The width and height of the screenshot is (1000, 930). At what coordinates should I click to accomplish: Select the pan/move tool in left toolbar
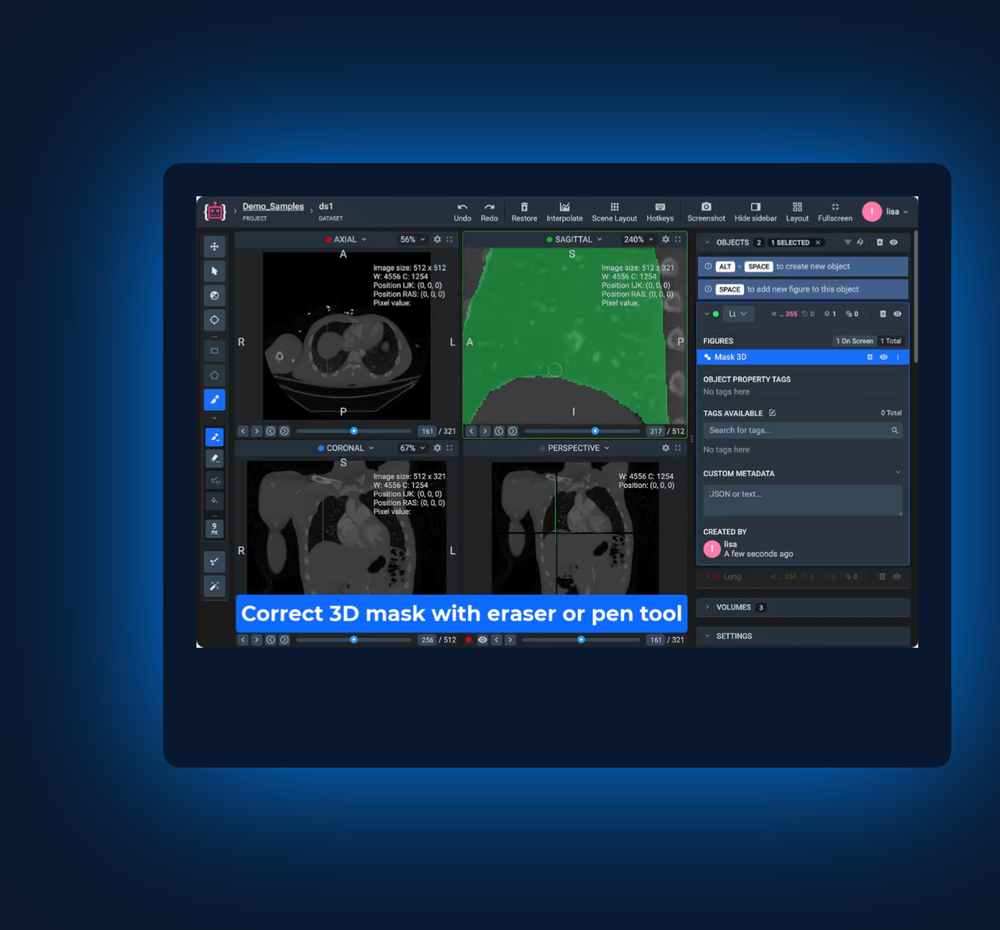click(214, 246)
